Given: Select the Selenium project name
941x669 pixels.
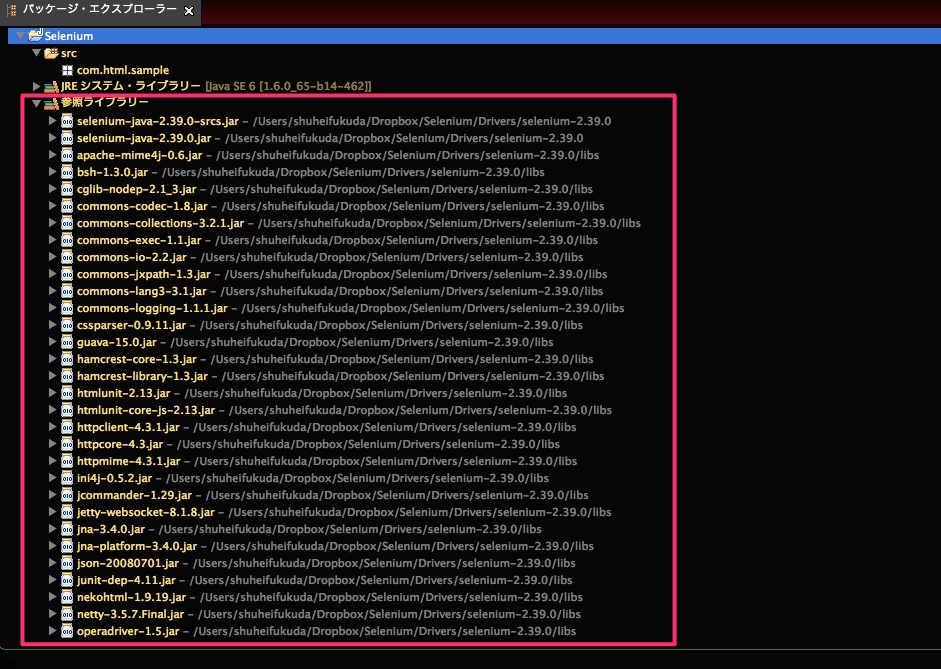Looking at the screenshot, I should pos(69,36).
